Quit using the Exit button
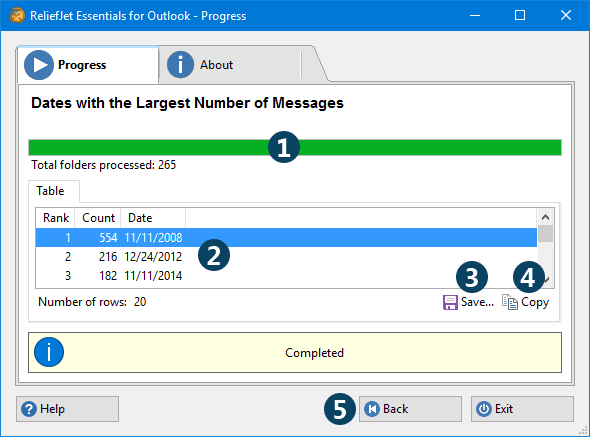Screen dimensions: 590x437 pyautogui.click(x=522, y=409)
